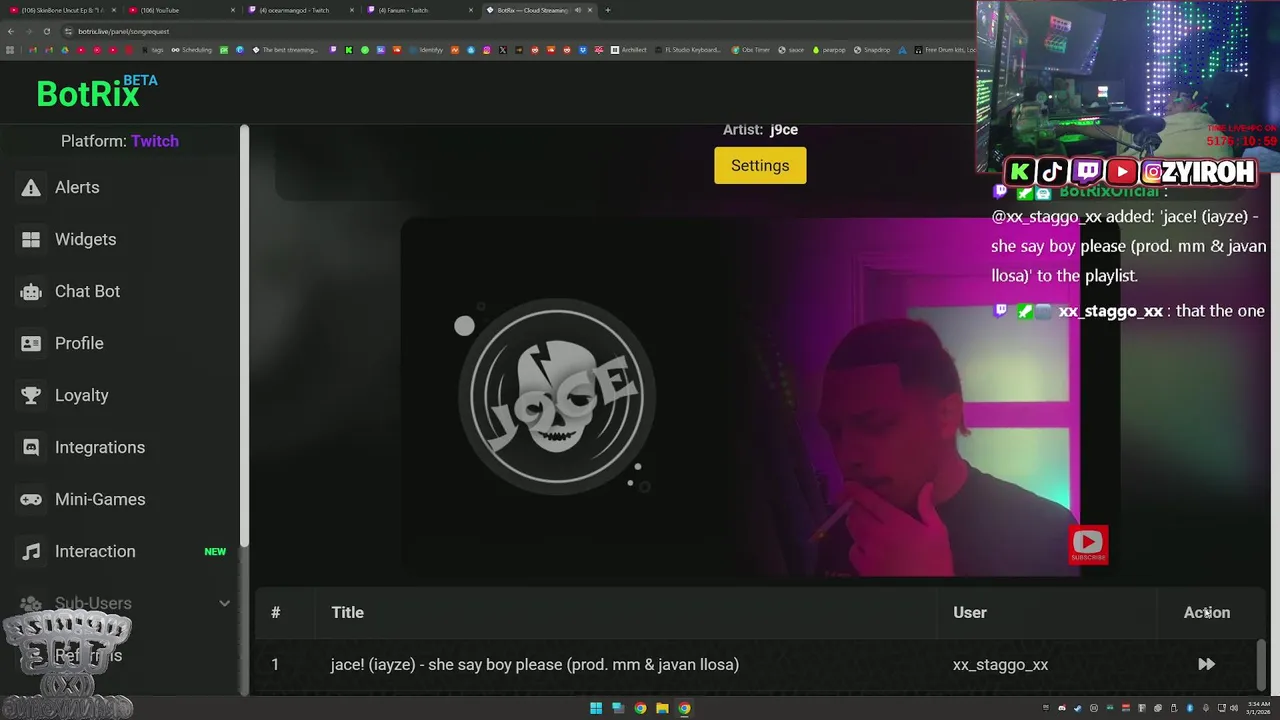Mute the BotRix tab via speaker icon
This screenshot has height=720, width=1280.
point(578,10)
